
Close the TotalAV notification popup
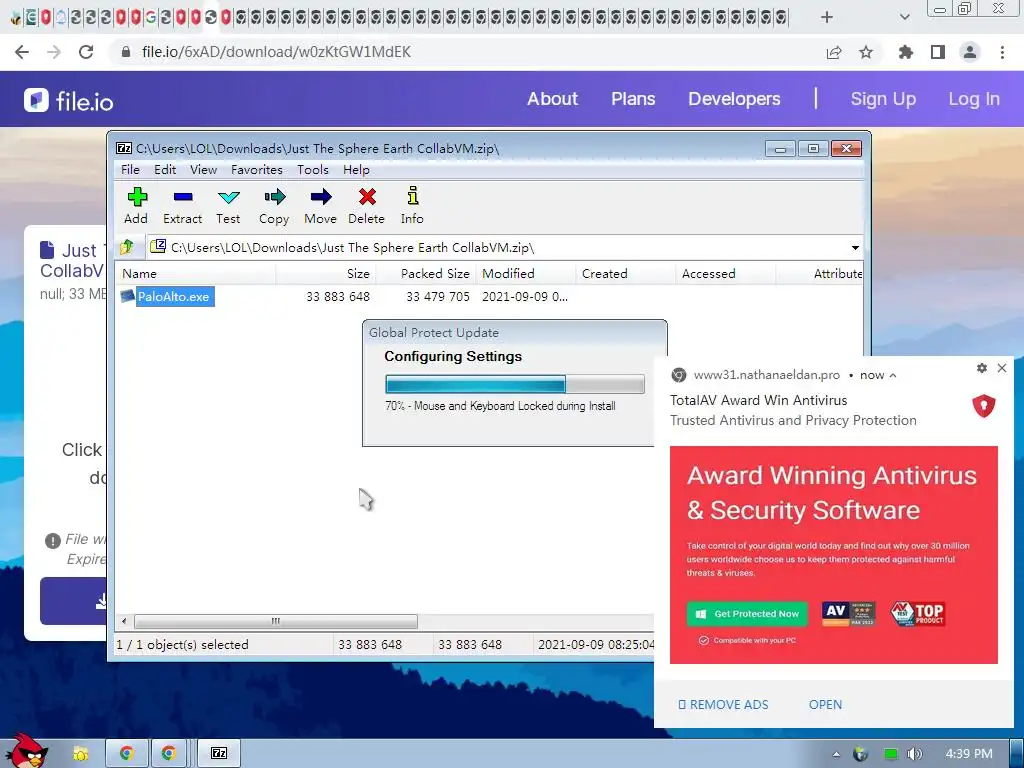tap(1002, 368)
